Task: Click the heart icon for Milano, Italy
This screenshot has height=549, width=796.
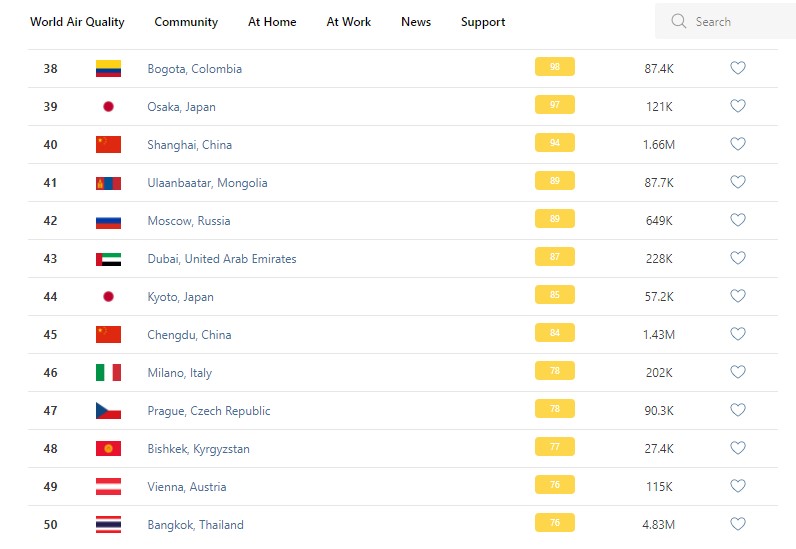Action: pos(738,372)
